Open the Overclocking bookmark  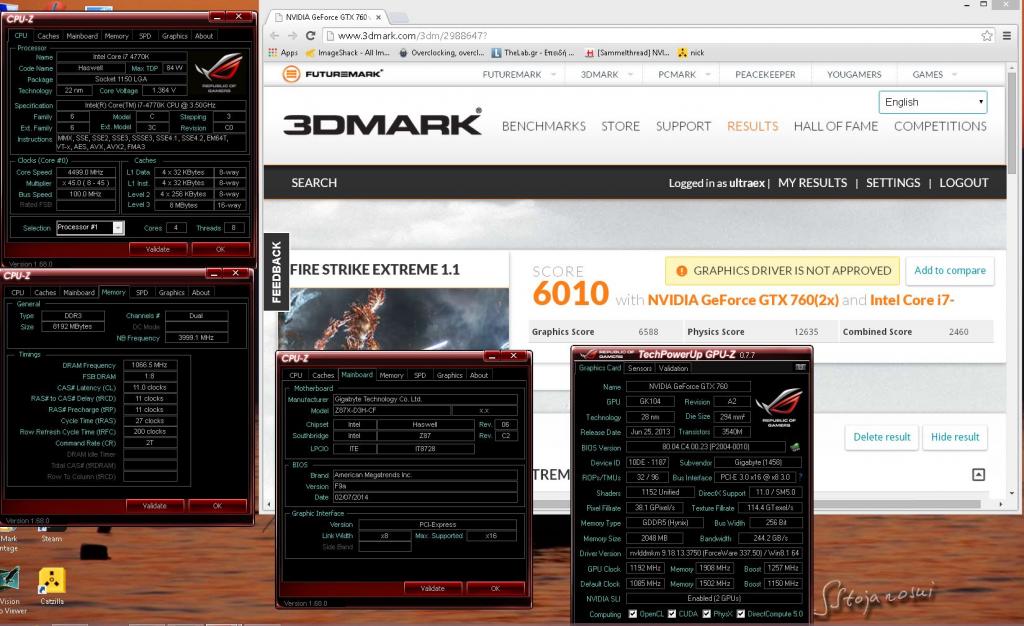point(441,53)
